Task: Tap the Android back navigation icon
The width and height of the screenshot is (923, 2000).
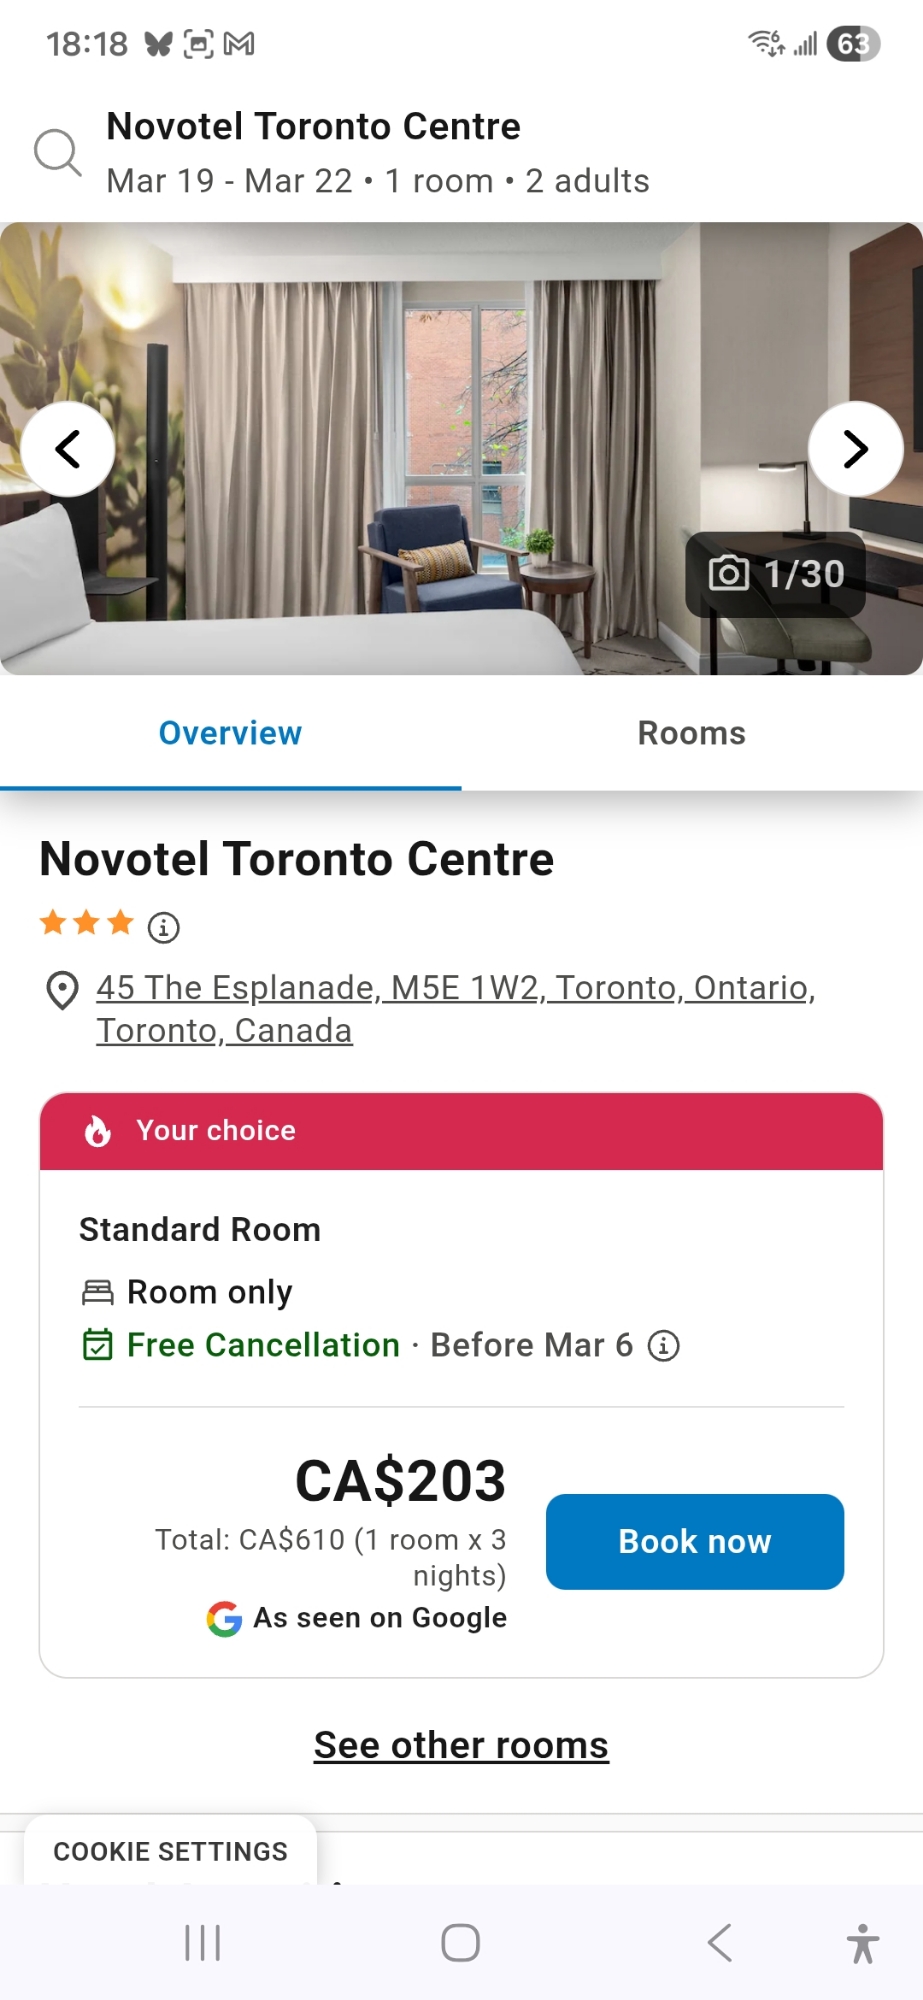Action: point(720,1943)
